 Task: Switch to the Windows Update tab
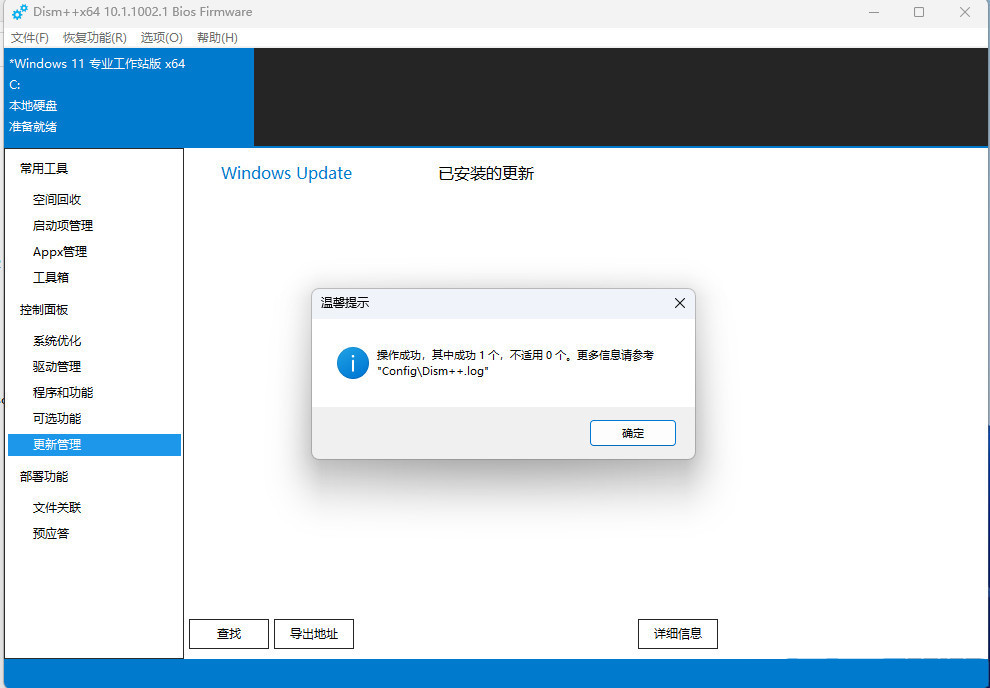point(286,173)
